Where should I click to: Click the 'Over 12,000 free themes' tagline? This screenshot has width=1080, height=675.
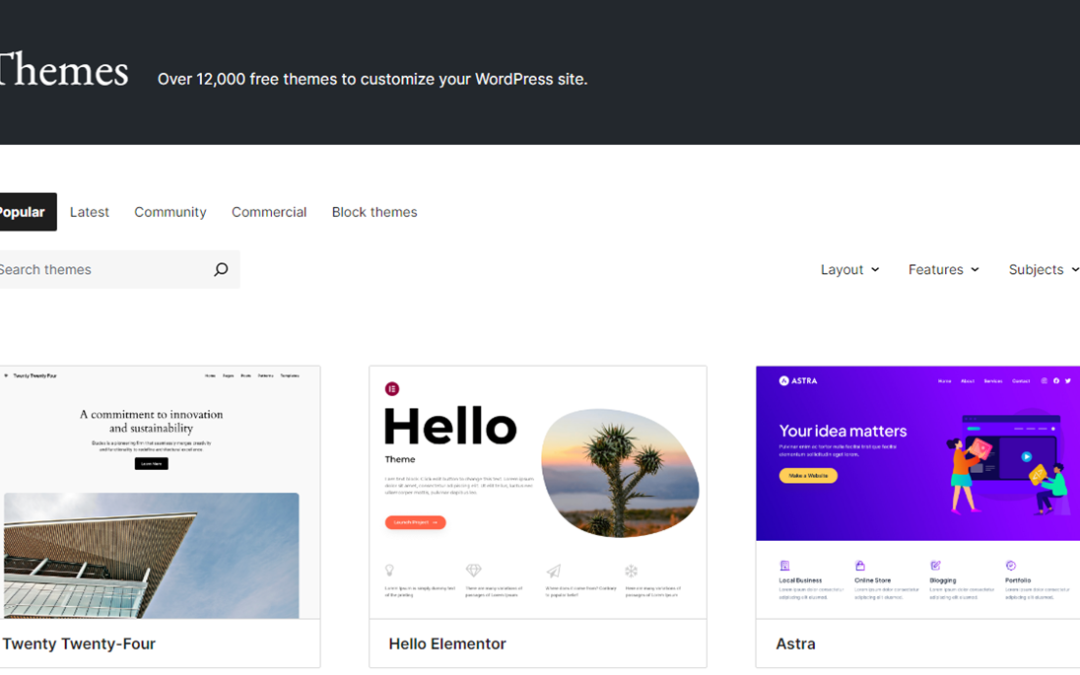click(373, 79)
